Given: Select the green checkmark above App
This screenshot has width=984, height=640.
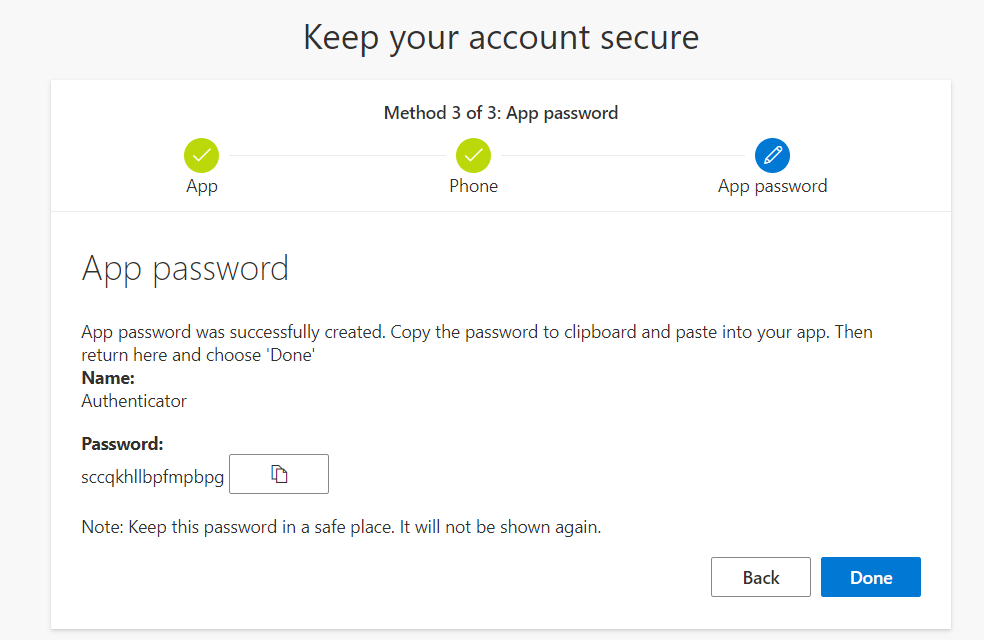Looking at the screenshot, I should pyautogui.click(x=201, y=156).
